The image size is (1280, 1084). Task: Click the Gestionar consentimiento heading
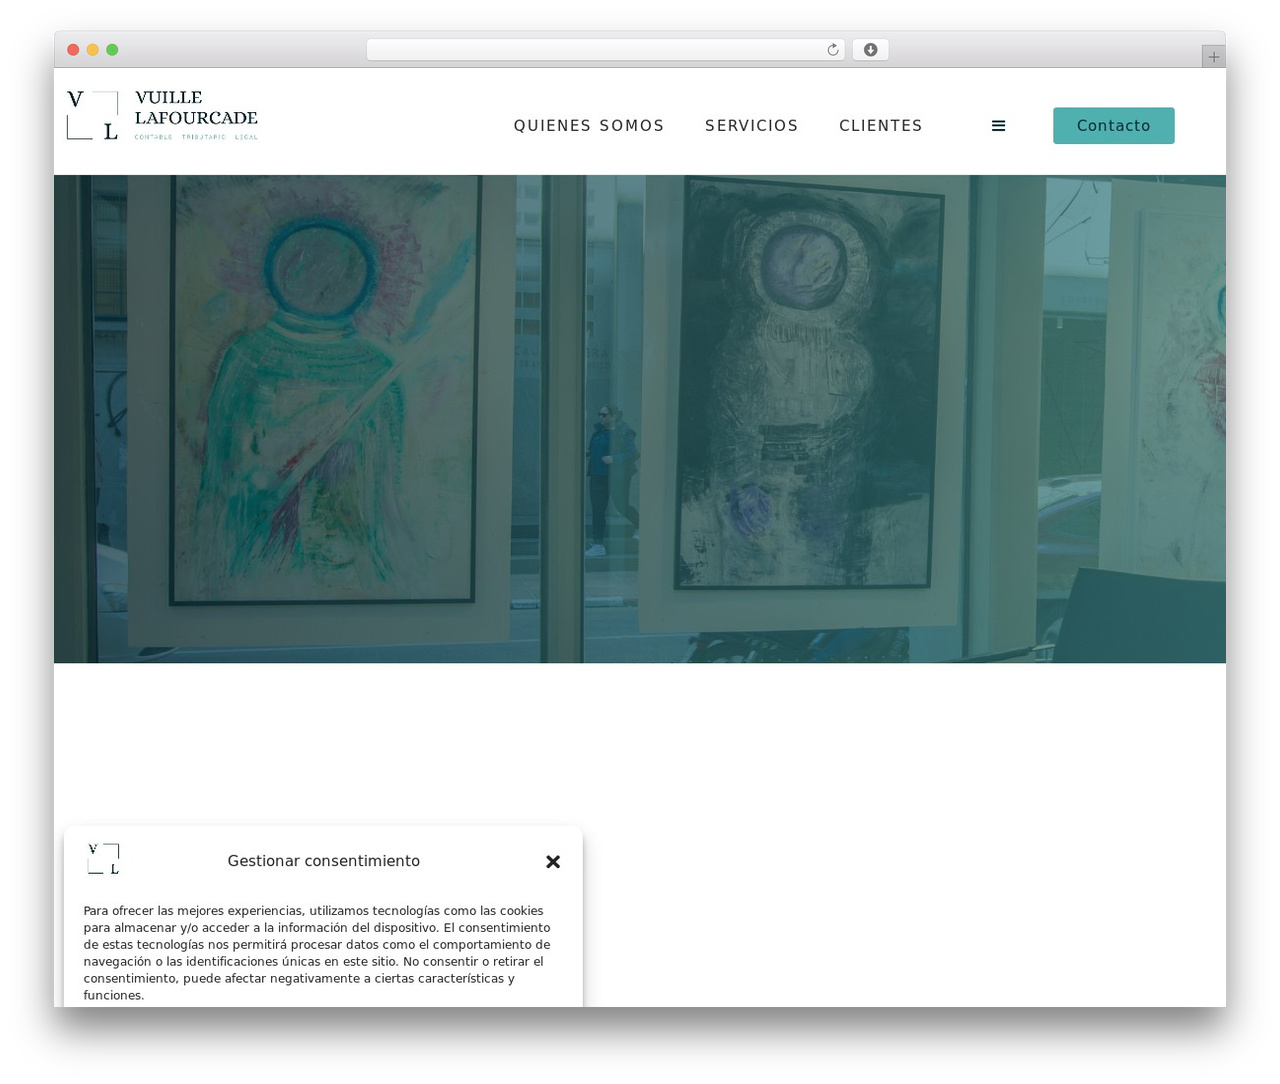pos(324,861)
